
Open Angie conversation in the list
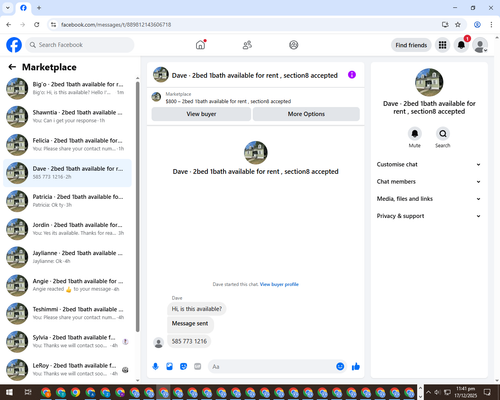pyautogui.click(x=67, y=285)
